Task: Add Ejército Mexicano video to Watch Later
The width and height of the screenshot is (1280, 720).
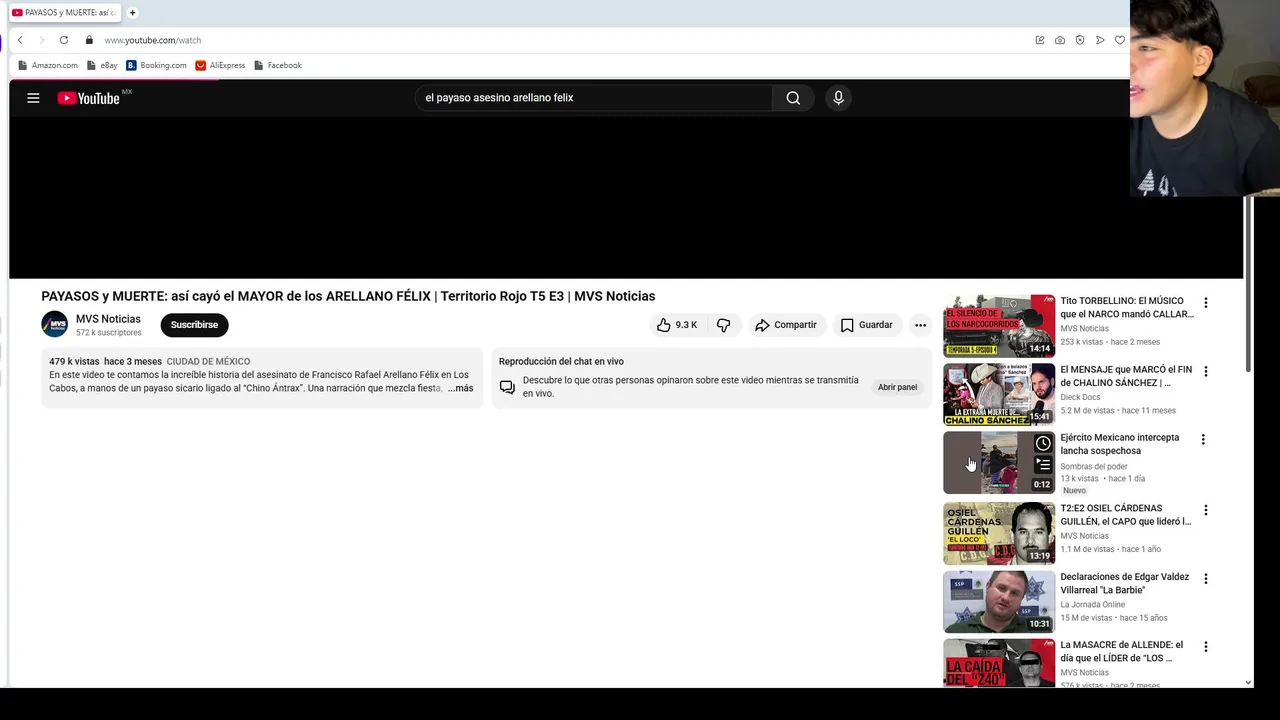Action: click(x=1043, y=443)
